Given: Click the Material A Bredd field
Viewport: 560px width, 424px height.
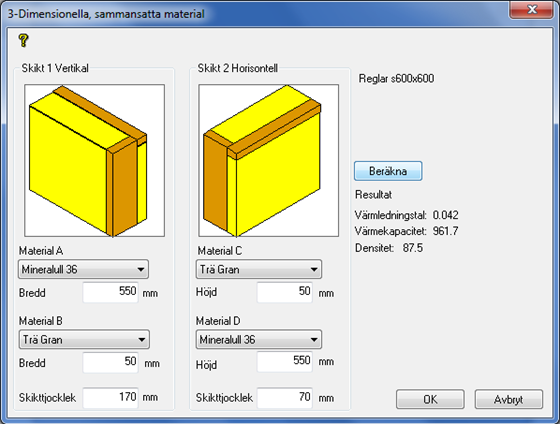Looking at the screenshot, I should tap(111, 292).
